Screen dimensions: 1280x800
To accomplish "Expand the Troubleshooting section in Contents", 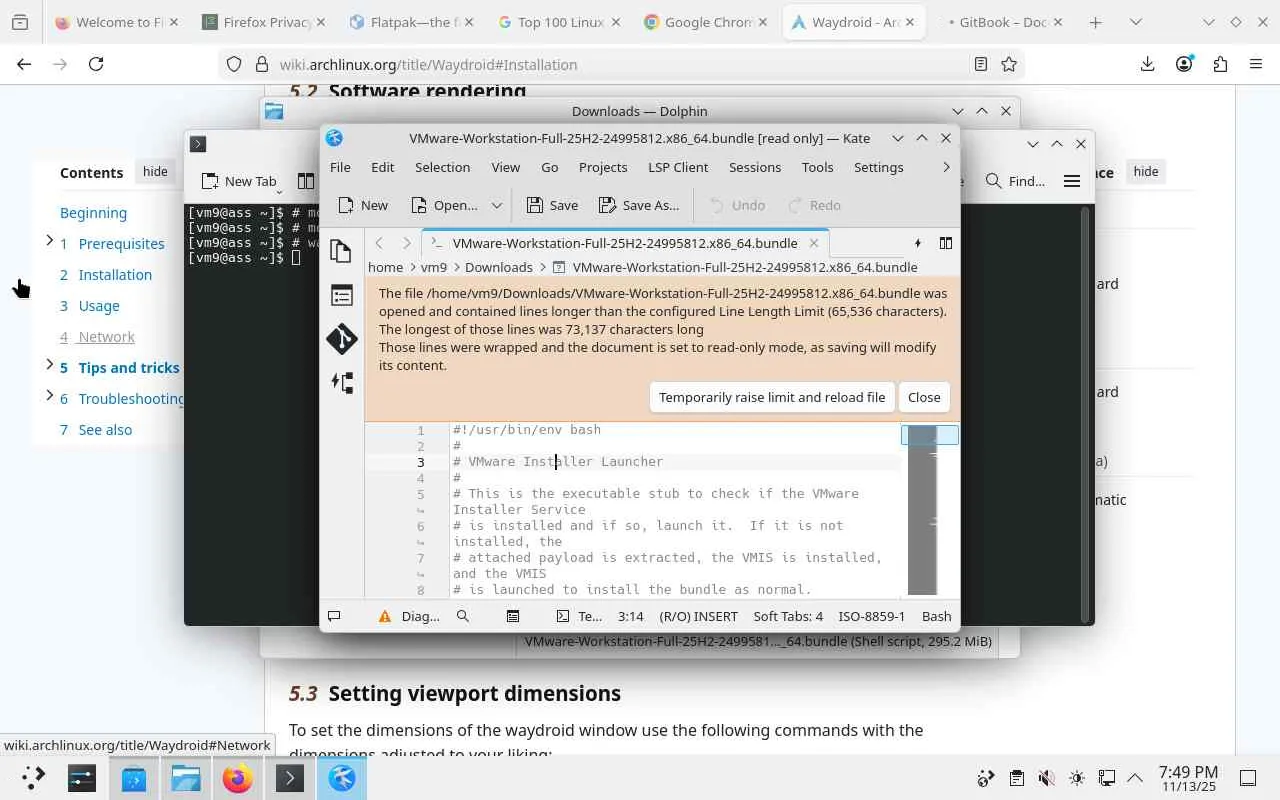I will (50, 395).
